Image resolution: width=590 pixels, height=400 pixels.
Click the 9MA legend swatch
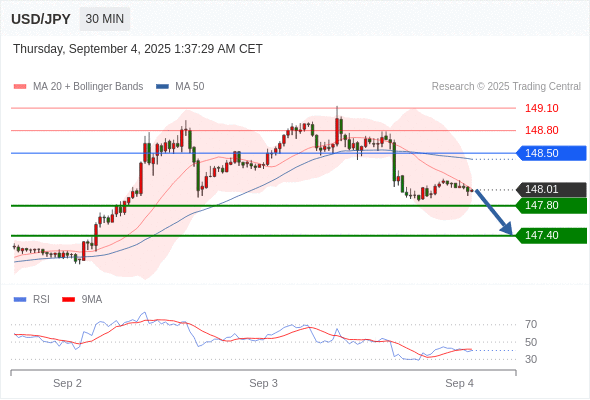click(x=68, y=300)
